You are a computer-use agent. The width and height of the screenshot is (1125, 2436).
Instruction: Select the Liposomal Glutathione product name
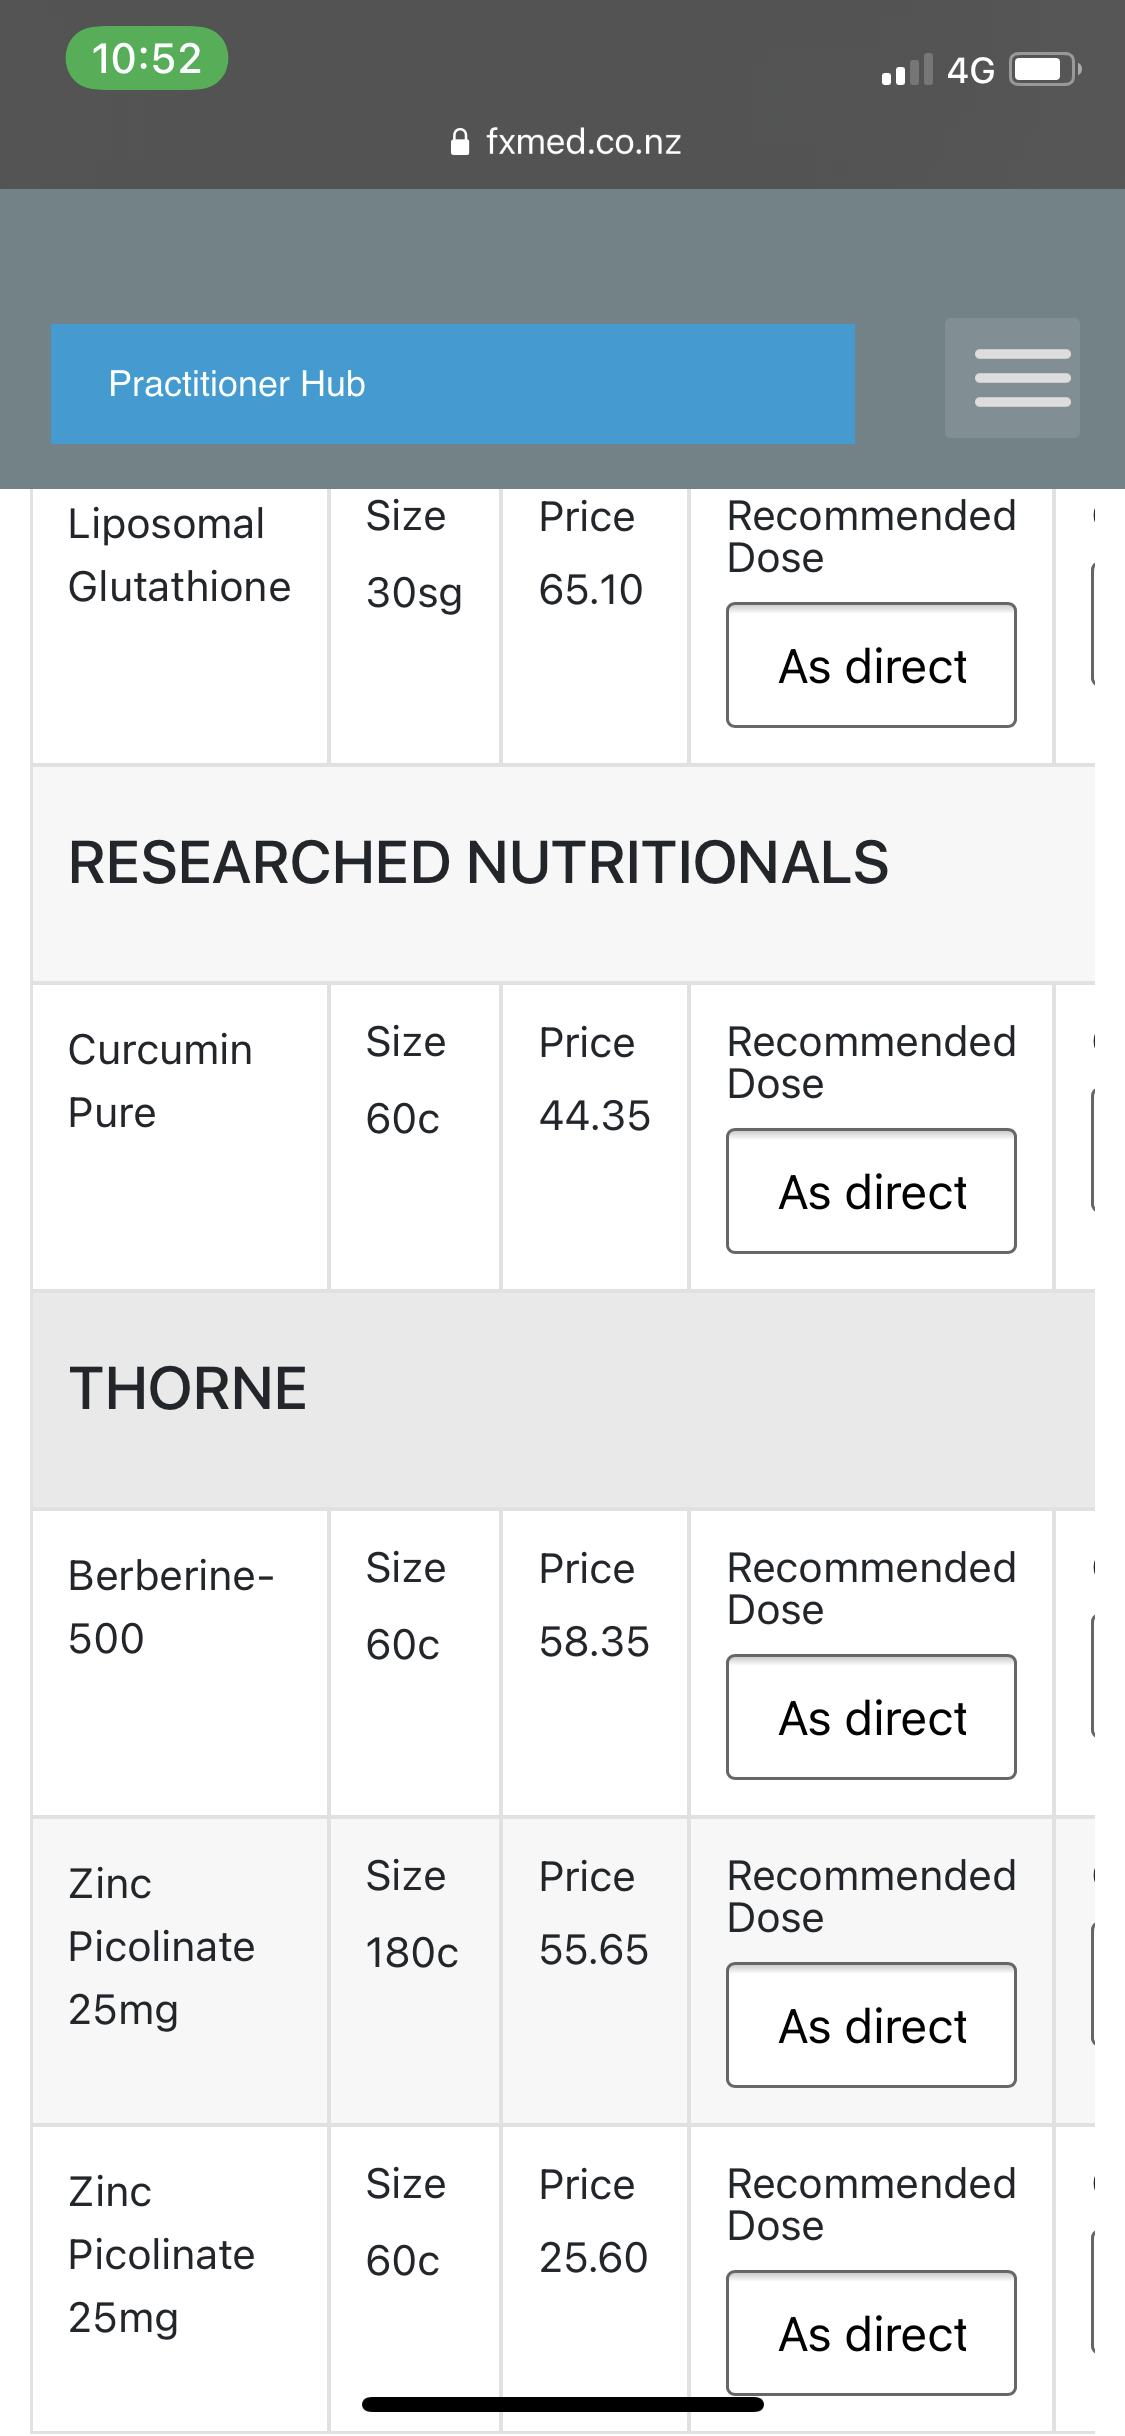179,555
